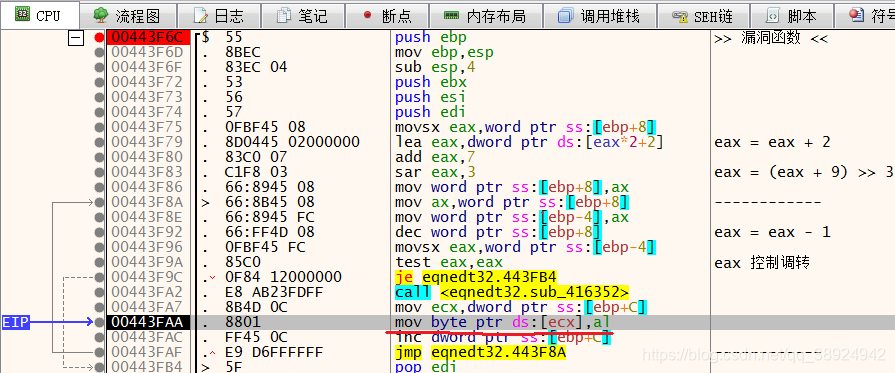Toggle breakpoint bullet at 00443F83
The height and width of the screenshot is (373, 895).
click(x=99, y=172)
